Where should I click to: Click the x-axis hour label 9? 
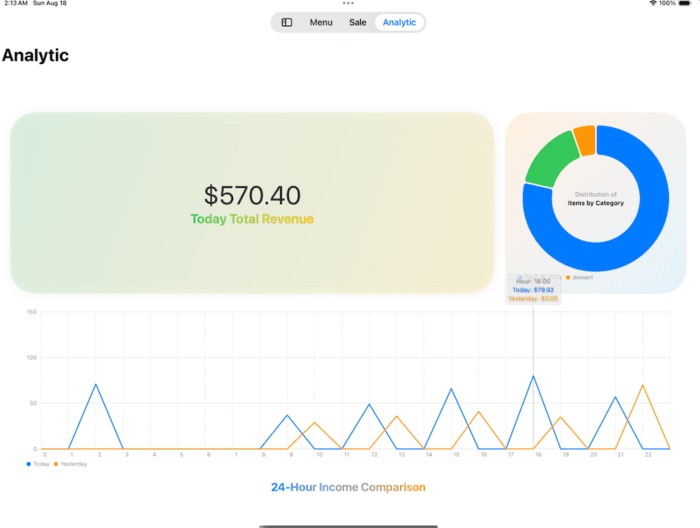pyautogui.click(x=291, y=454)
